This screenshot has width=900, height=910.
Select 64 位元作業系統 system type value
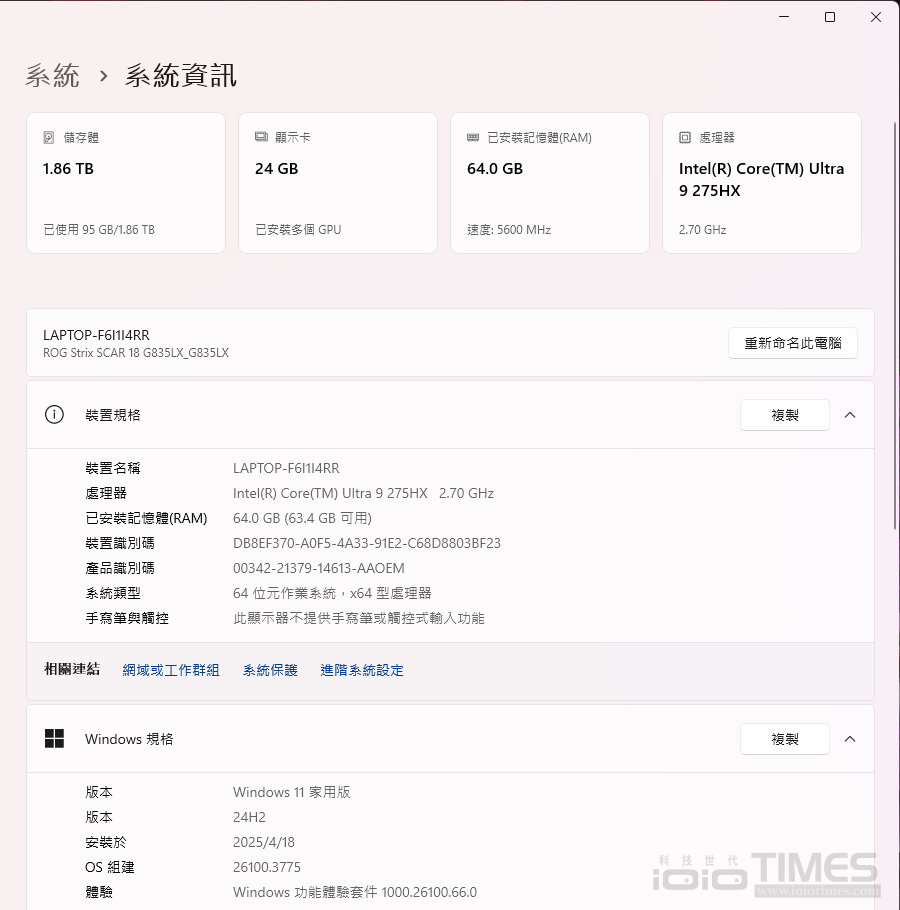click(332, 593)
